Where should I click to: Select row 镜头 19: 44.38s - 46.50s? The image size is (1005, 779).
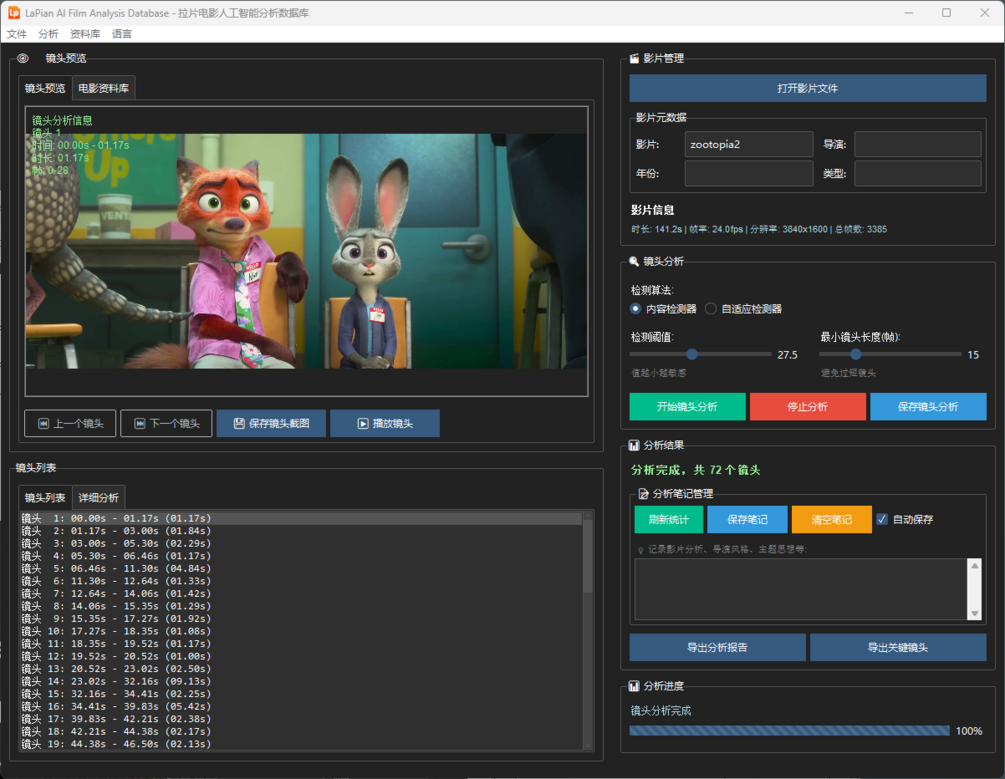(301, 744)
